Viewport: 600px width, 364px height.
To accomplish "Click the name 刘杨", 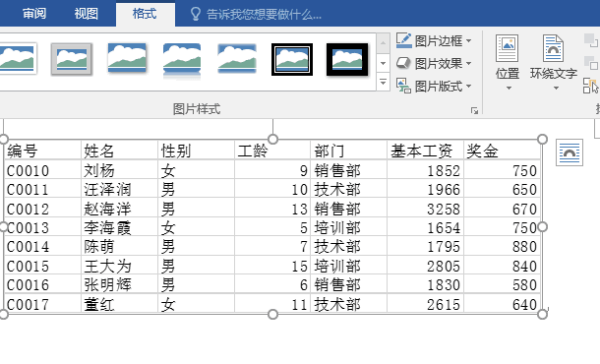I will point(99,170).
